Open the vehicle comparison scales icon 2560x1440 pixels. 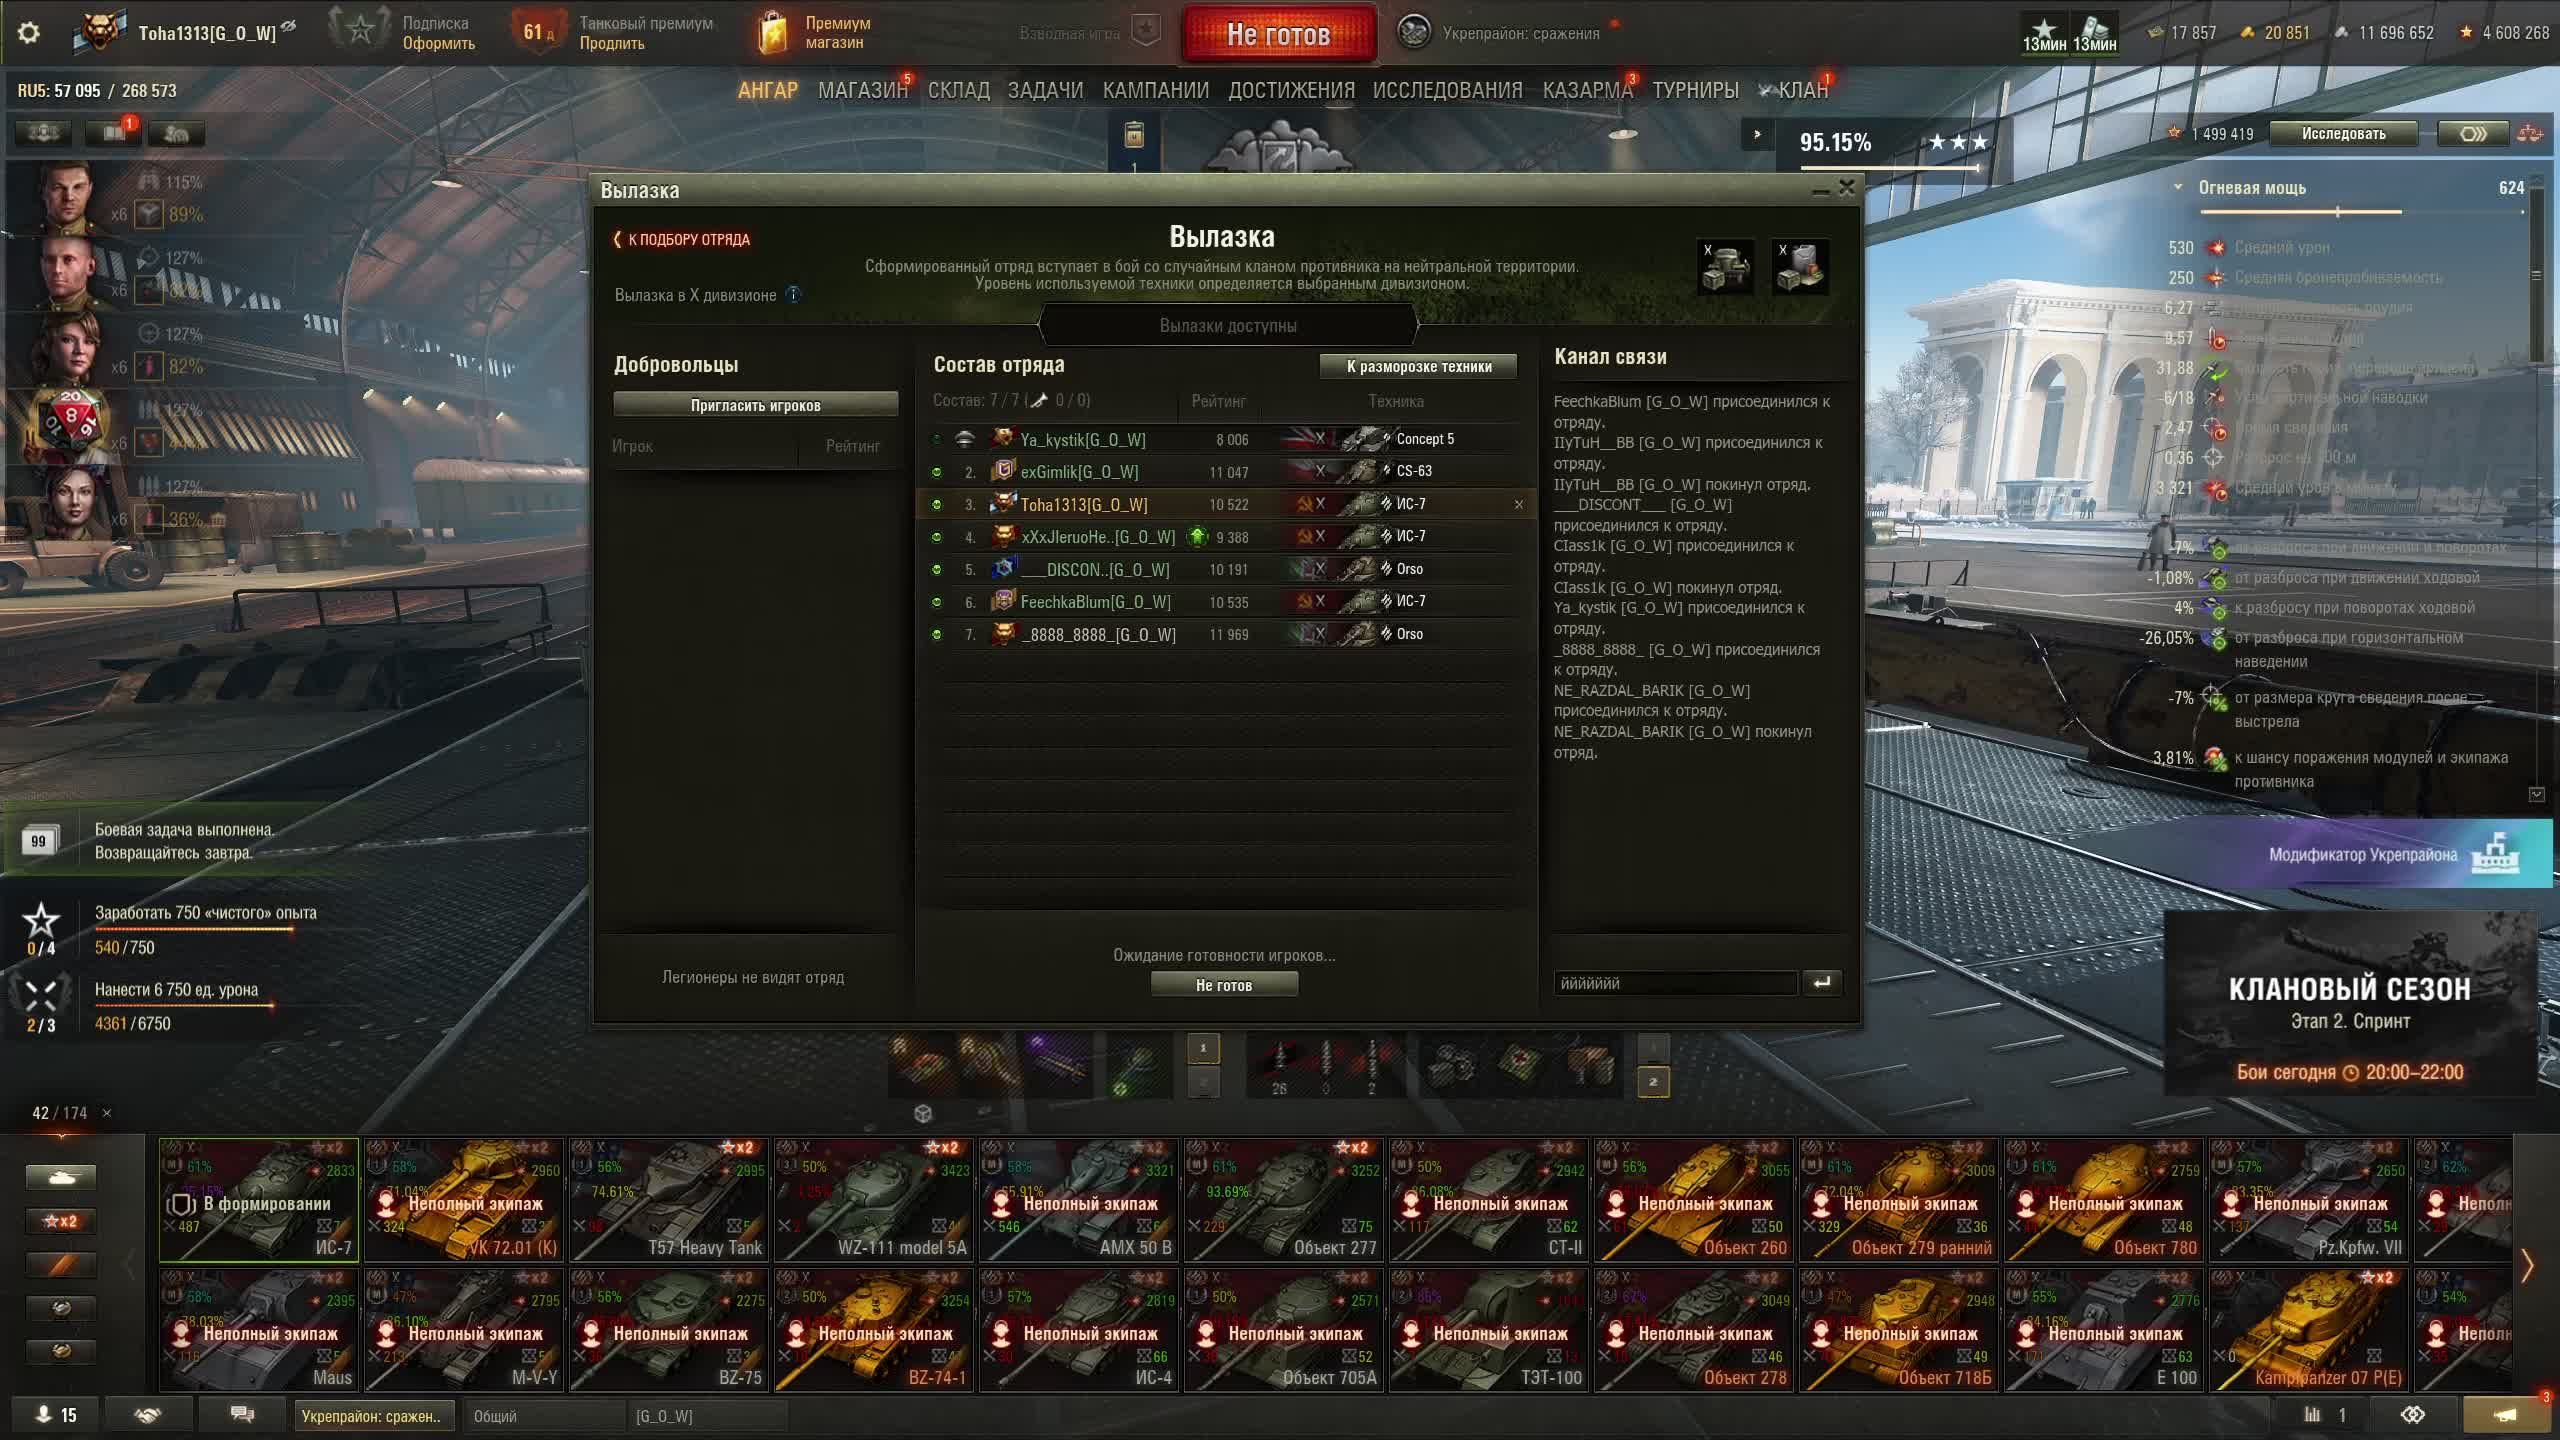(2530, 133)
